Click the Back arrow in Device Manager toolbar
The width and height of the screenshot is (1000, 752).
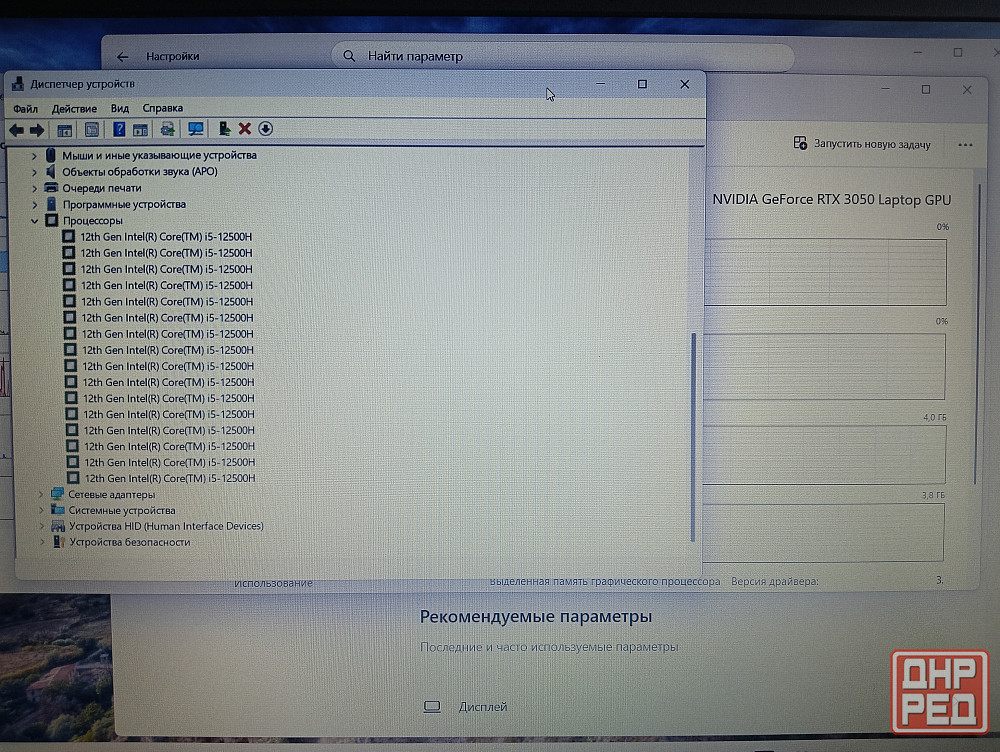point(16,129)
